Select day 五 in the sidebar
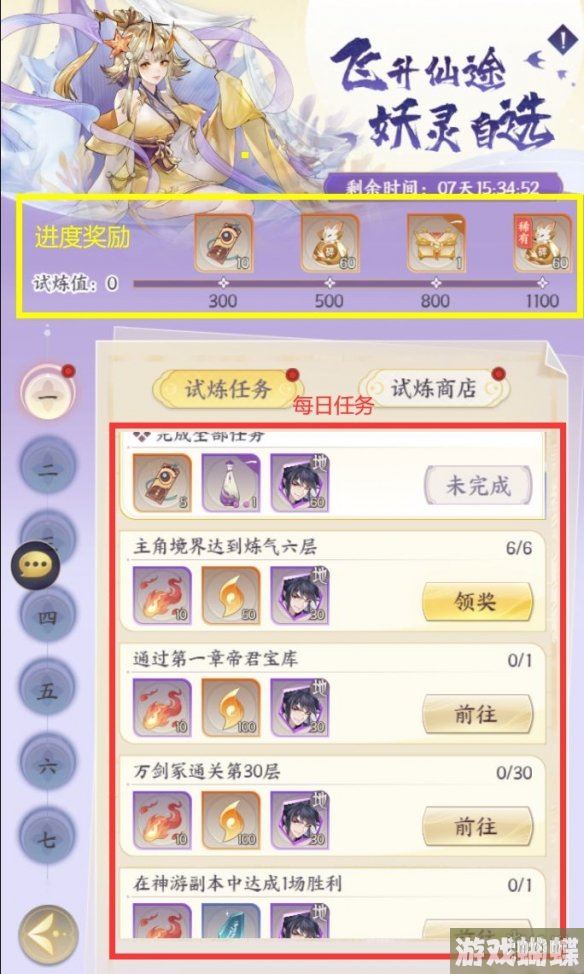 (48, 691)
